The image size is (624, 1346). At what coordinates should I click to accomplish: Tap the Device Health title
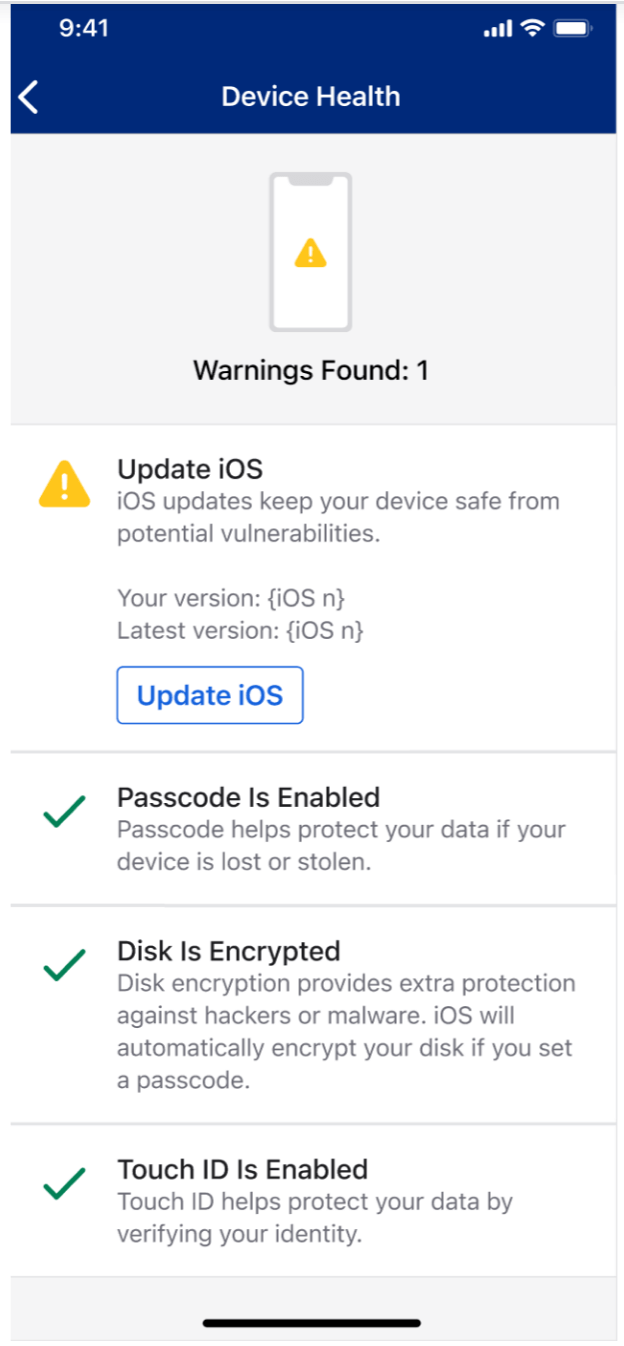311,97
